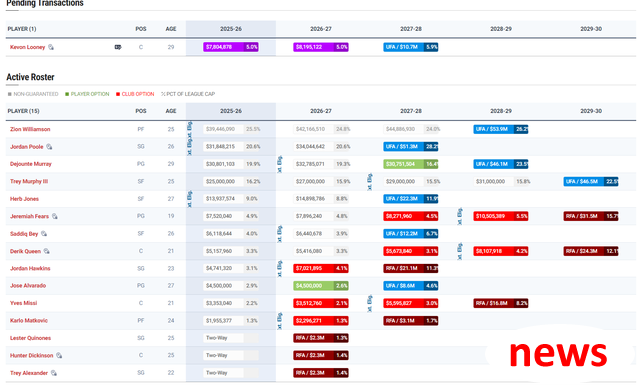Image resolution: width=640 pixels, height=389 pixels.
Task: Open the Kevon Looney name link
Action: tap(27, 47)
